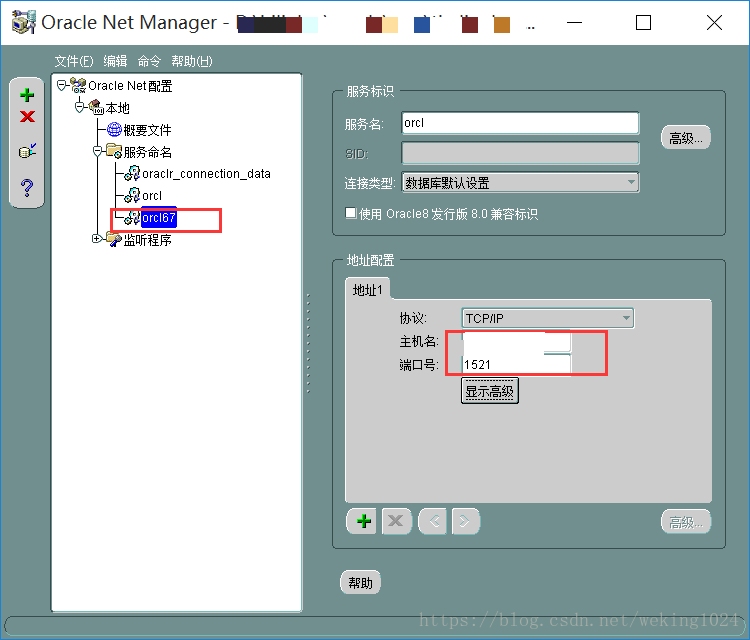Viewport: 750px width, 640px height.
Task: Click the orcl67 service icon
Action: 132,218
